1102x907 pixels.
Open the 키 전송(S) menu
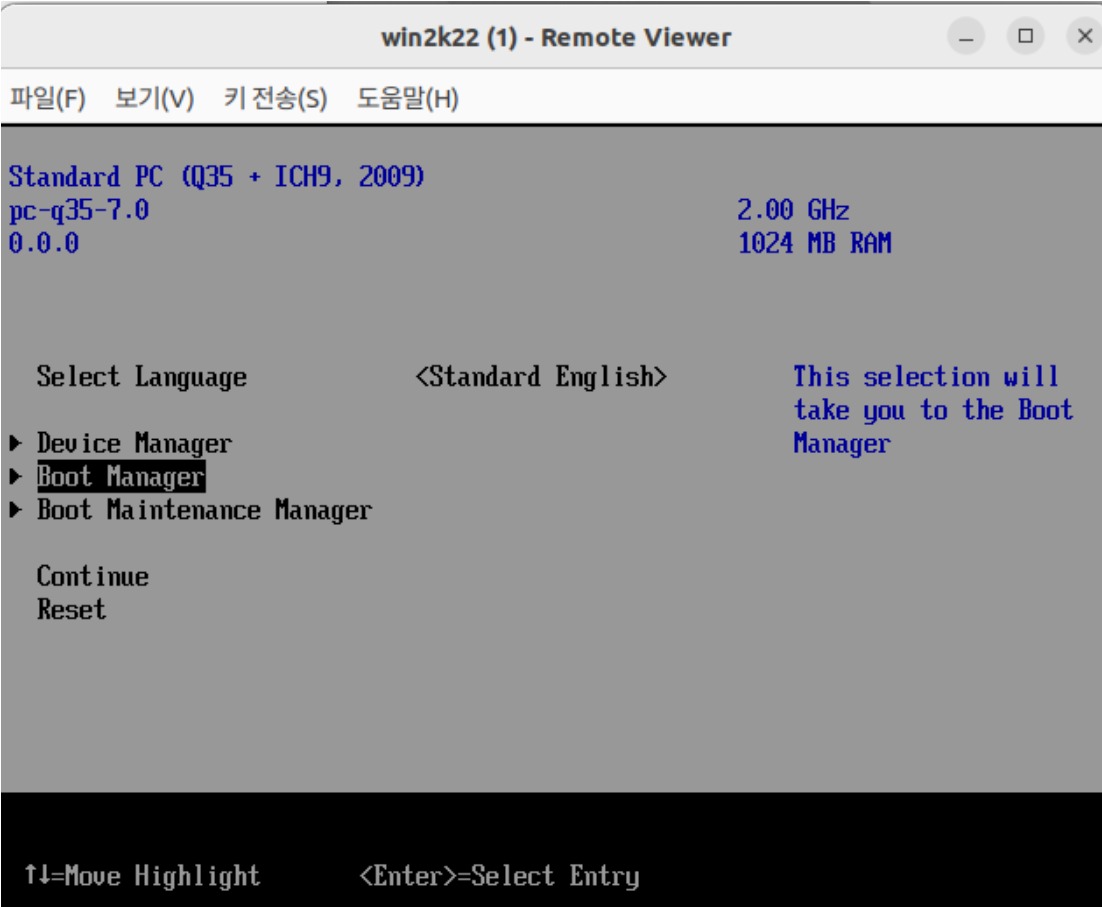[x=276, y=98]
